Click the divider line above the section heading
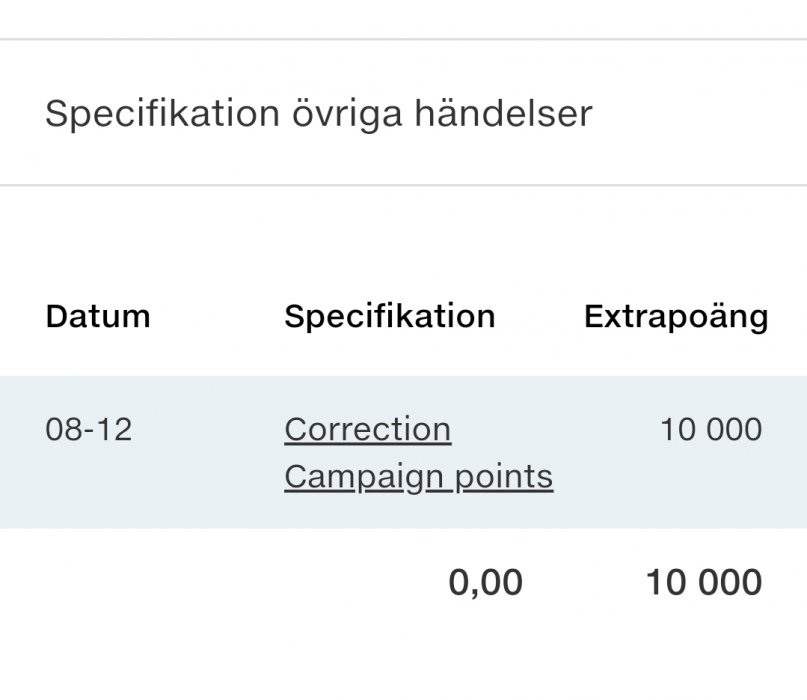807x700 pixels. 403,40
